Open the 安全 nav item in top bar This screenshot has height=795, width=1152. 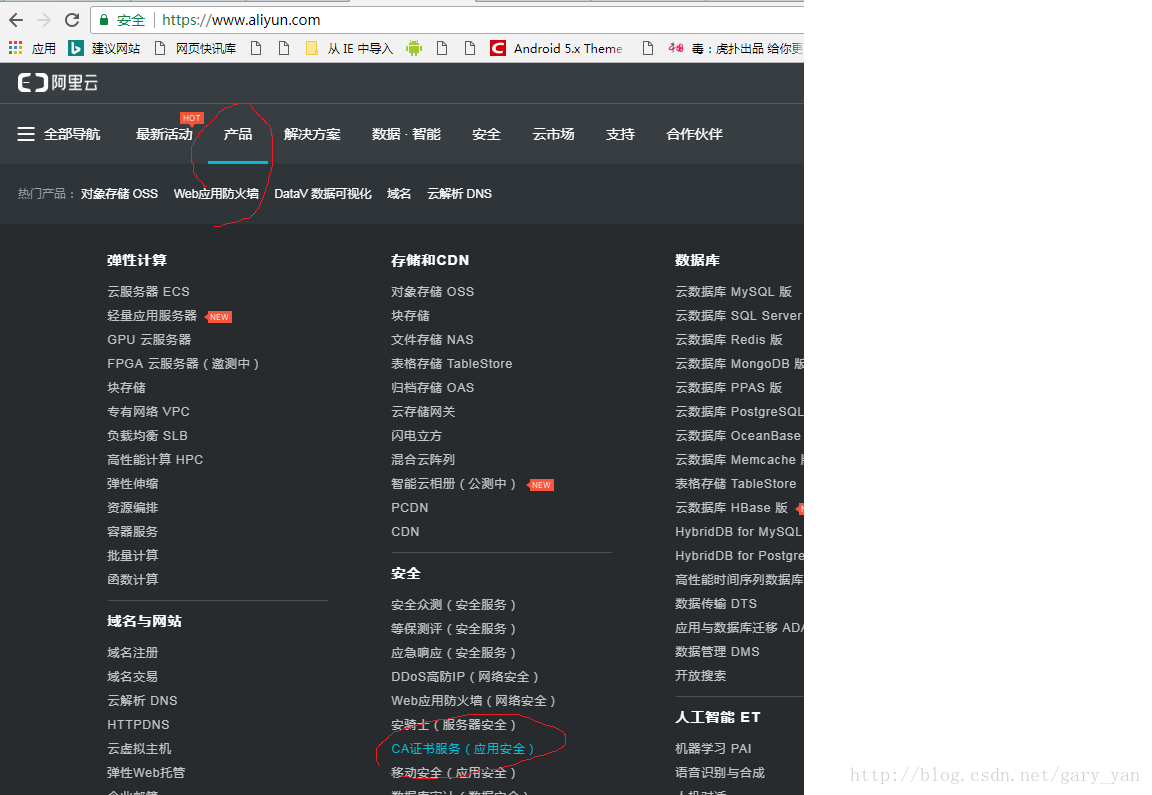[486, 134]
